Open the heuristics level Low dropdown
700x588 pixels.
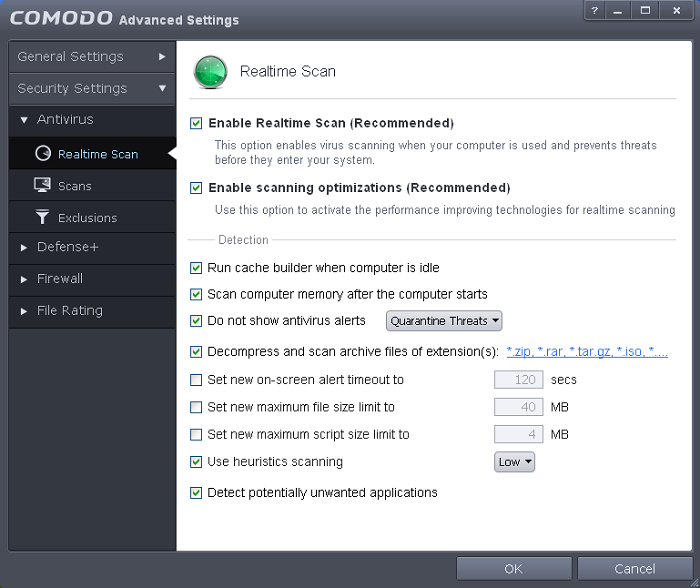click(x=514, y=462)
